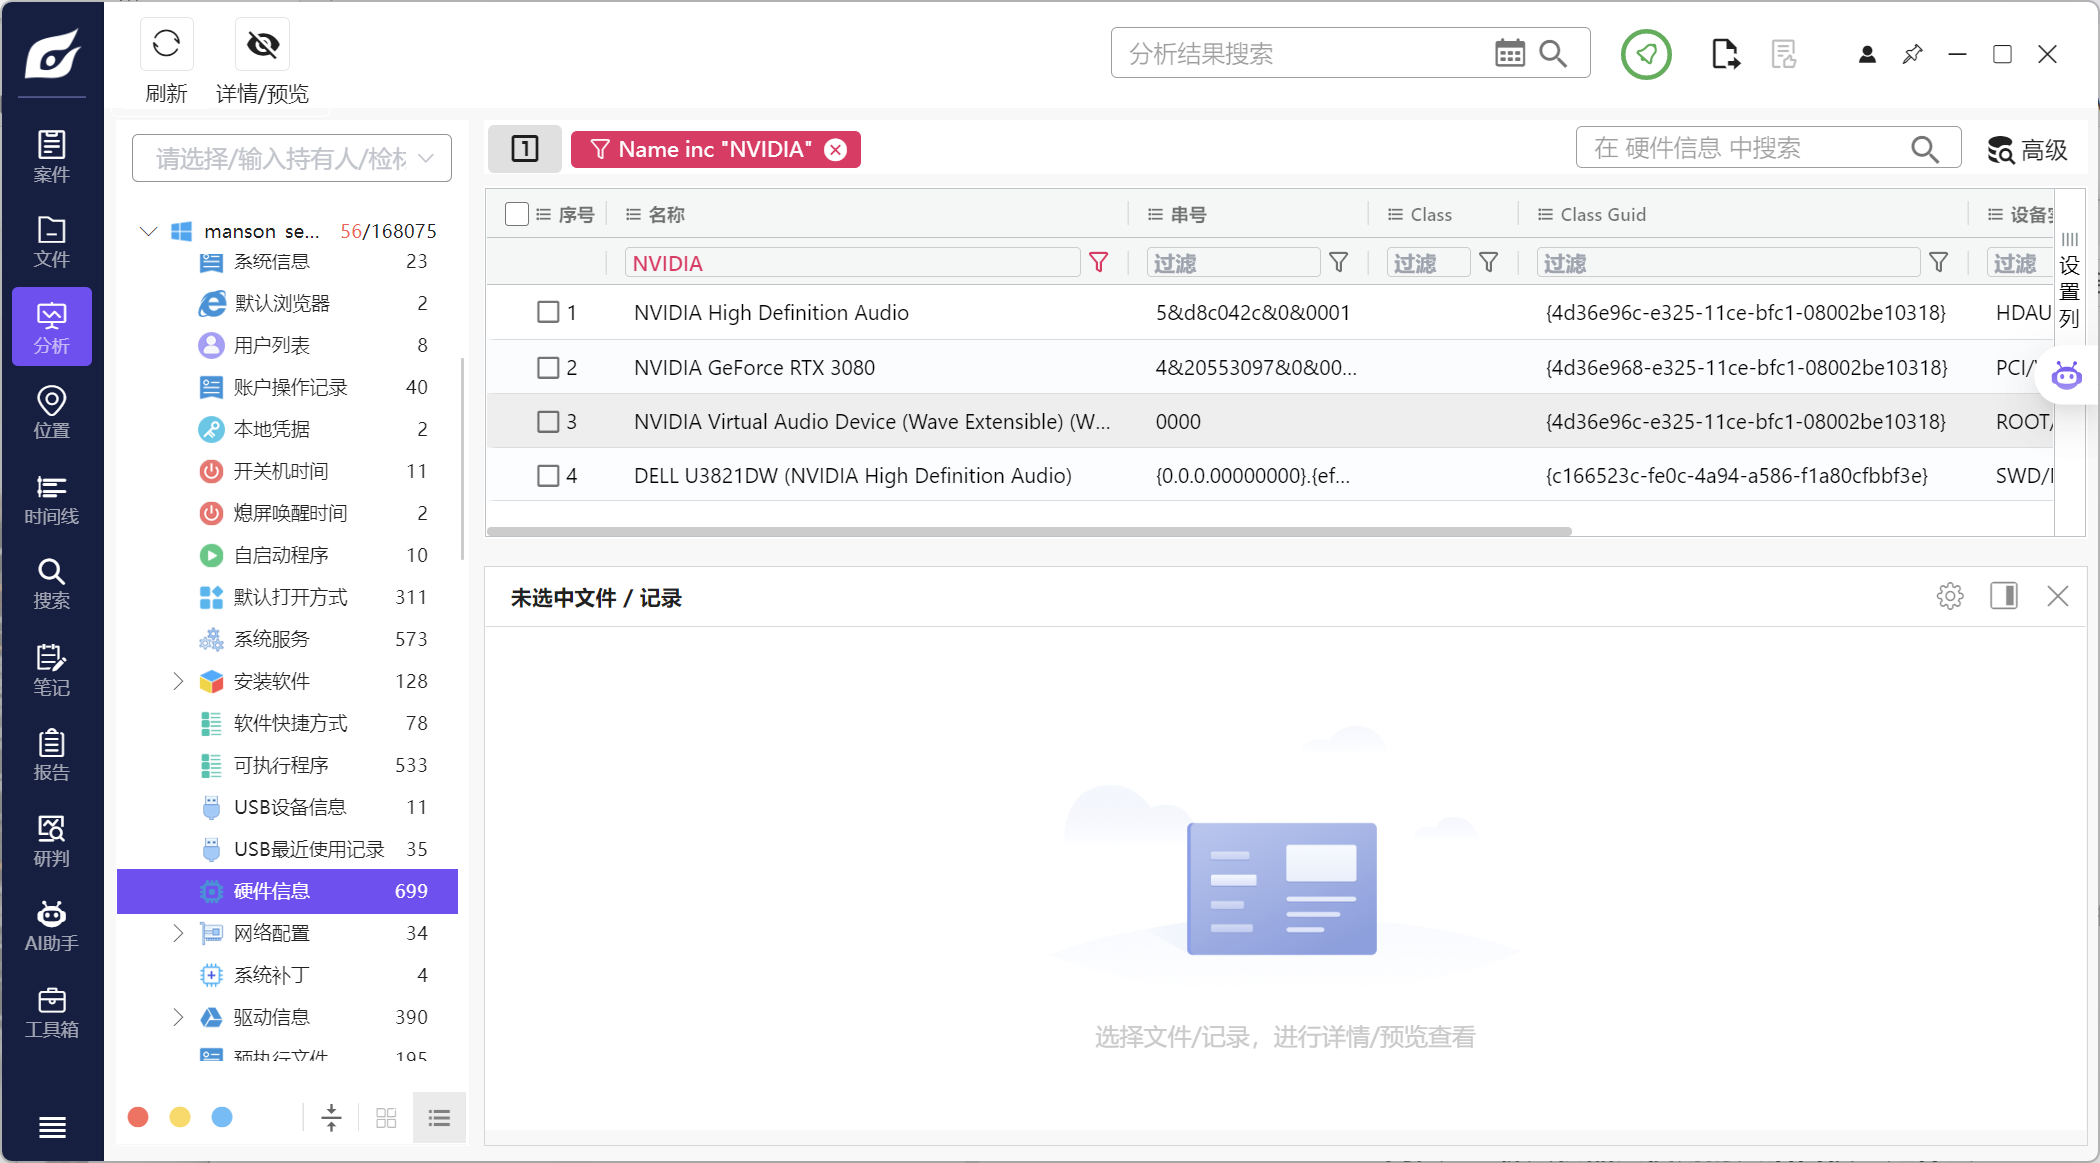Viewport: 2100px width, 1163px height.
Task: Click the red color tag dot
Action: (x=138, y=1117)
